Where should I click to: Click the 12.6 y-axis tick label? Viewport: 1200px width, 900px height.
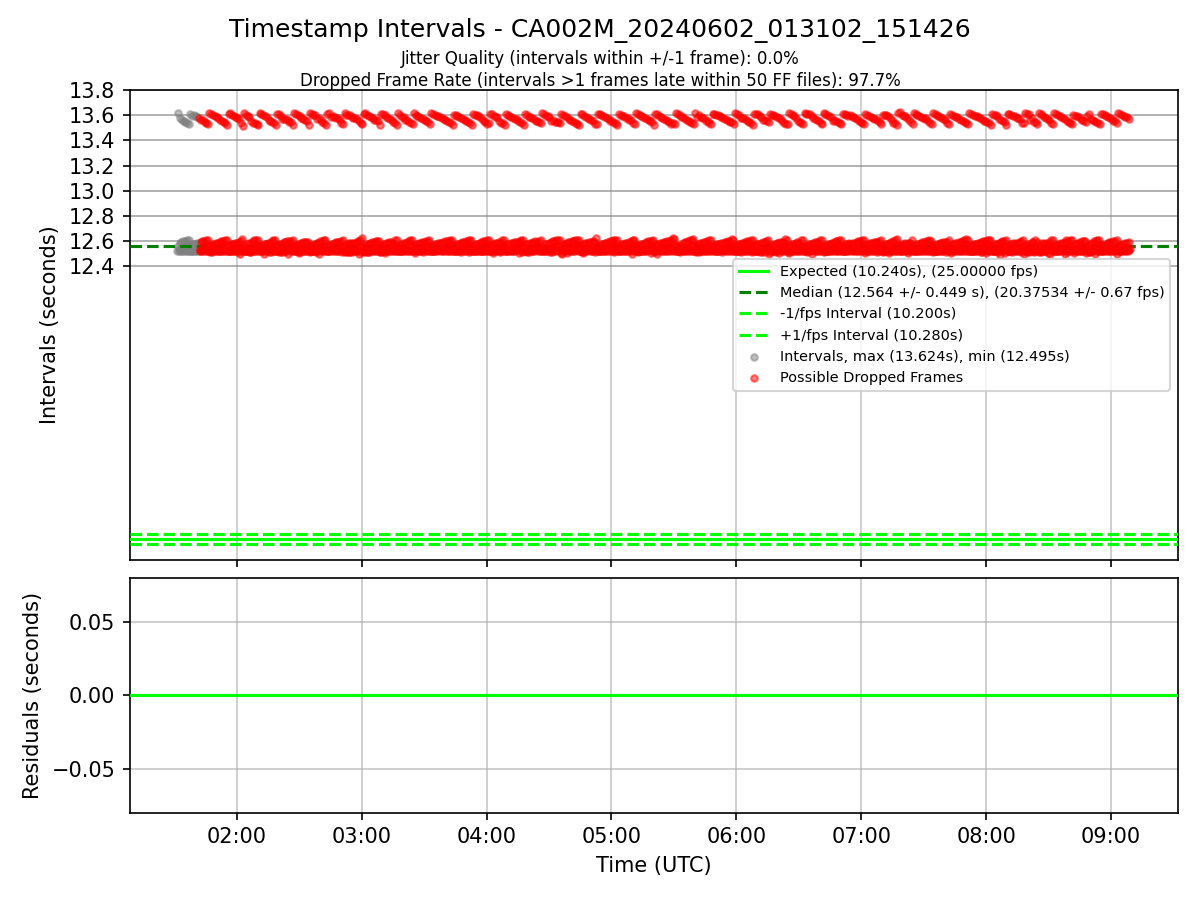90,242
